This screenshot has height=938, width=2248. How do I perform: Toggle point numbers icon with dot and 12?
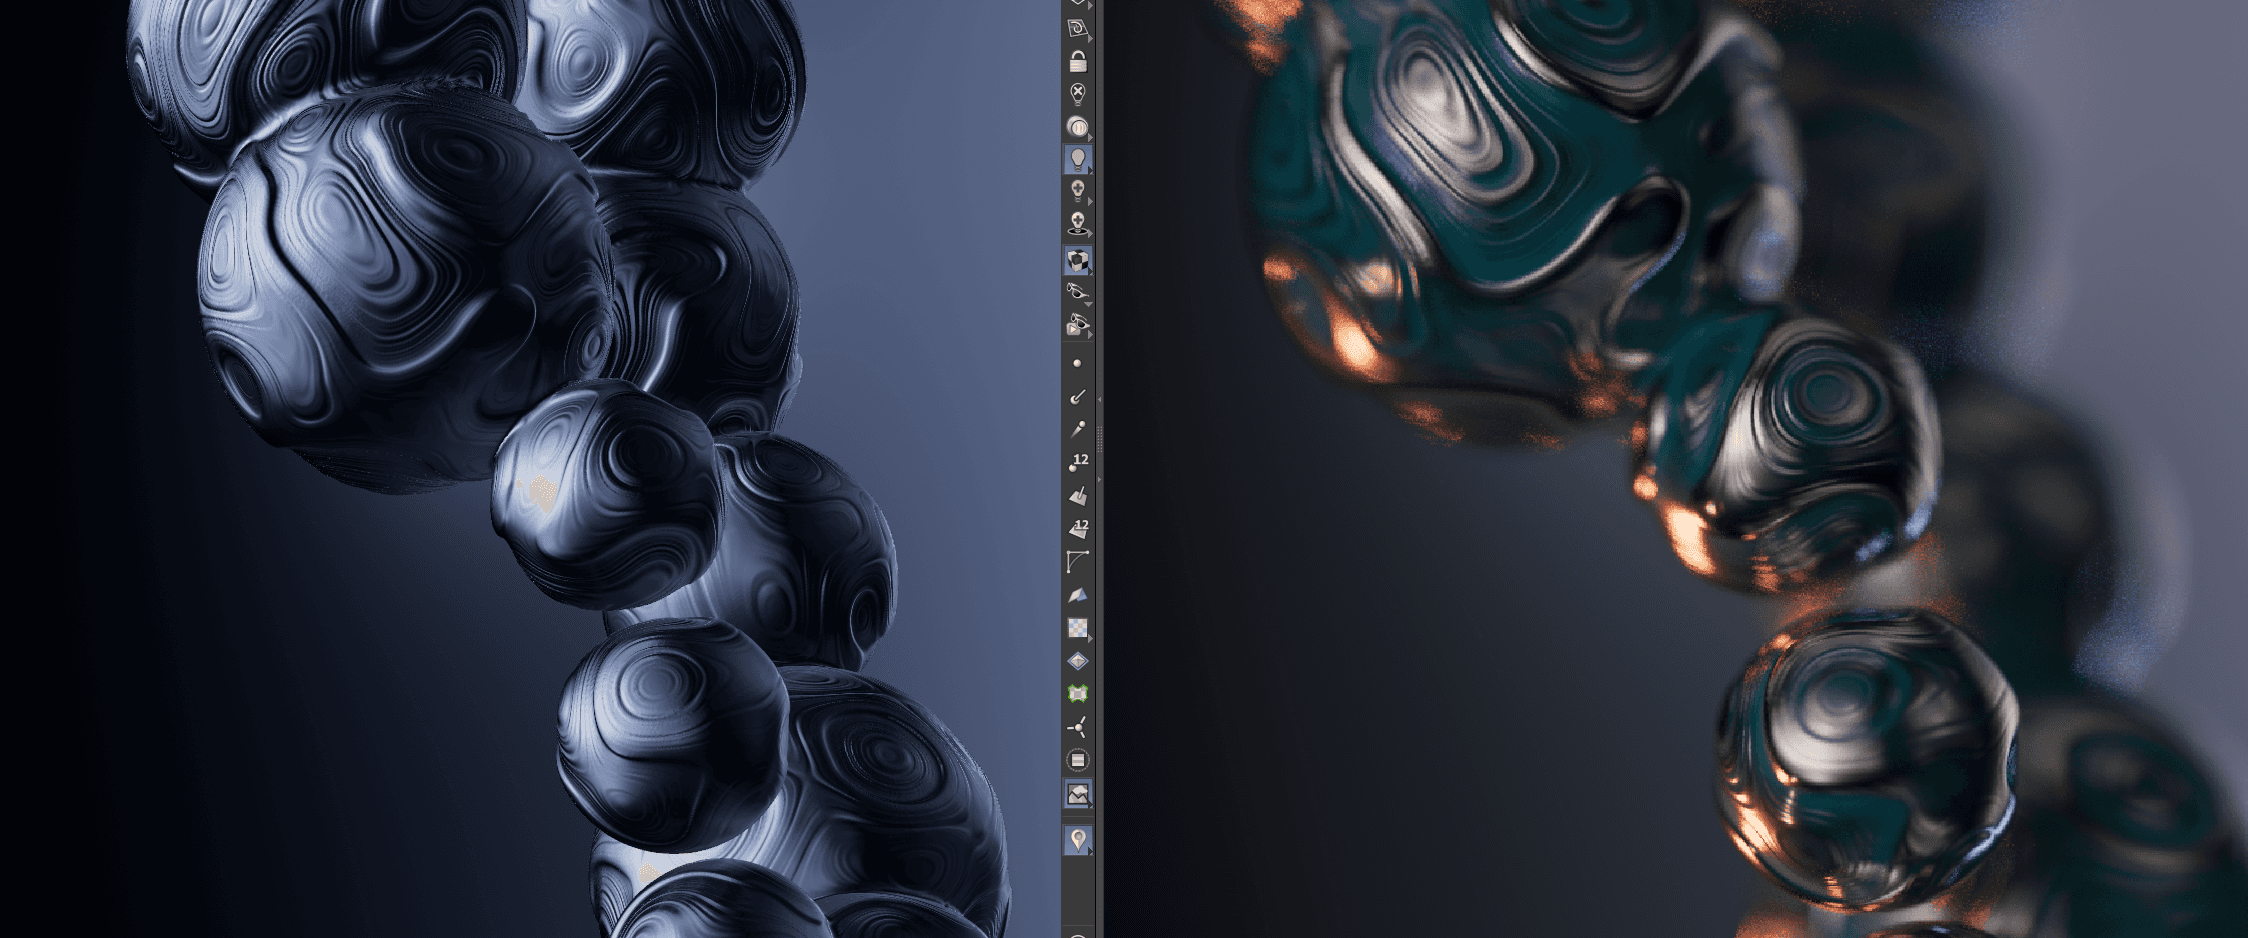coord(1077,462)
